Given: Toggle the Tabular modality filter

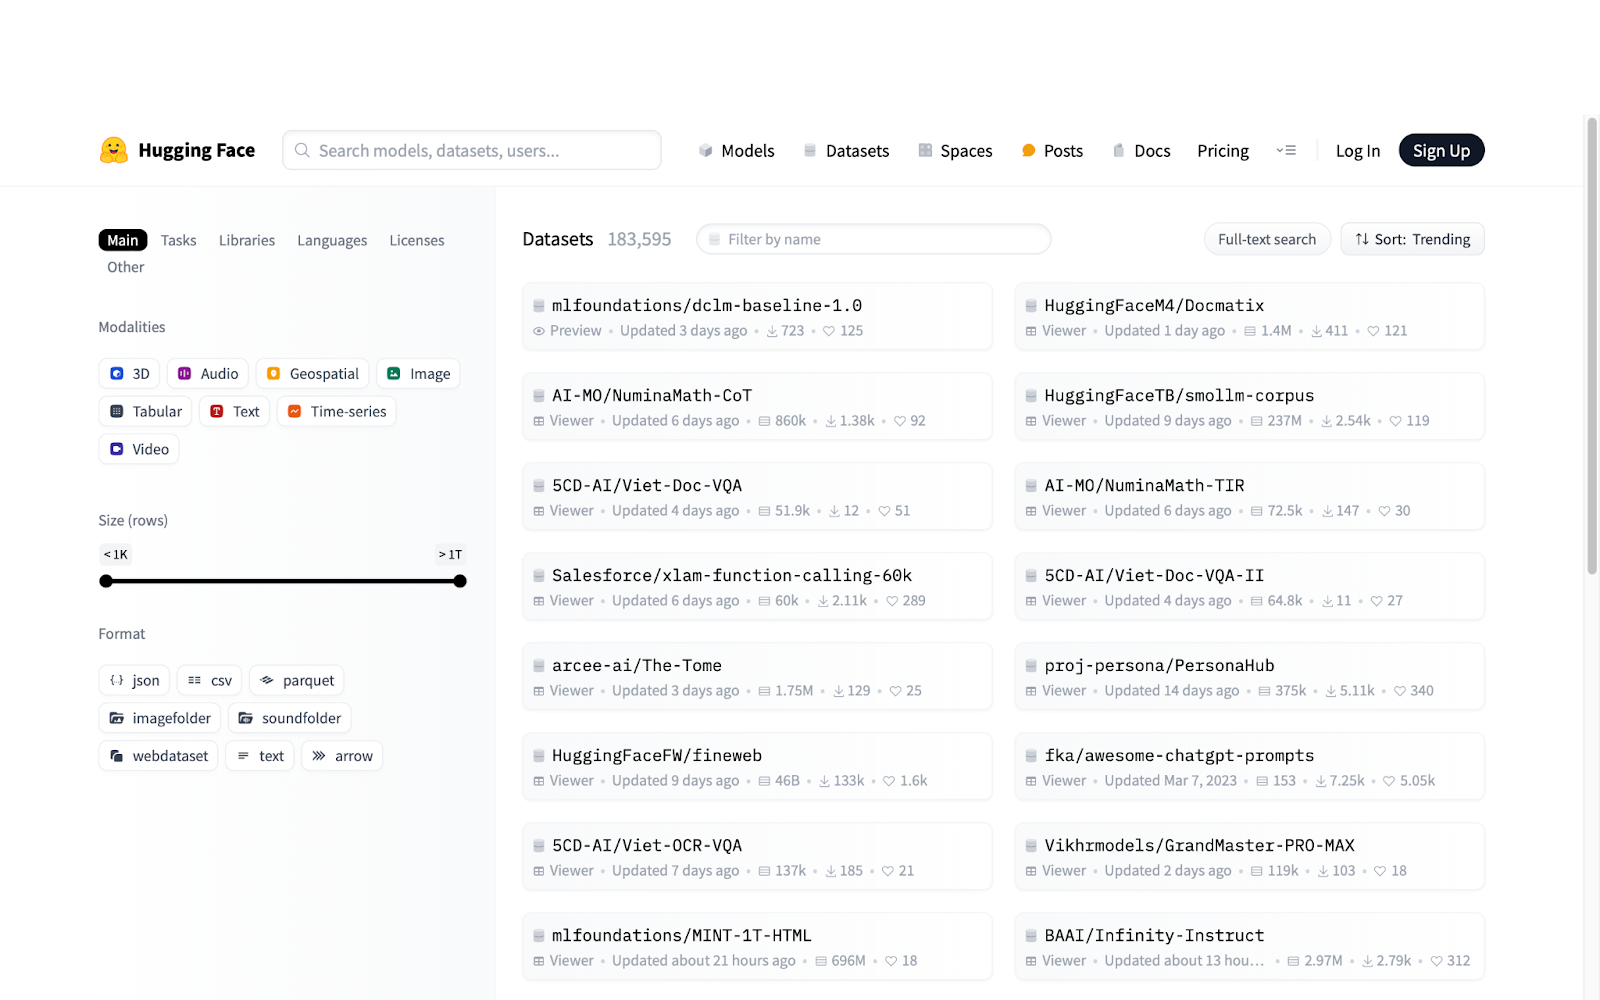Looking at the screenshot, I should point(144,411).
